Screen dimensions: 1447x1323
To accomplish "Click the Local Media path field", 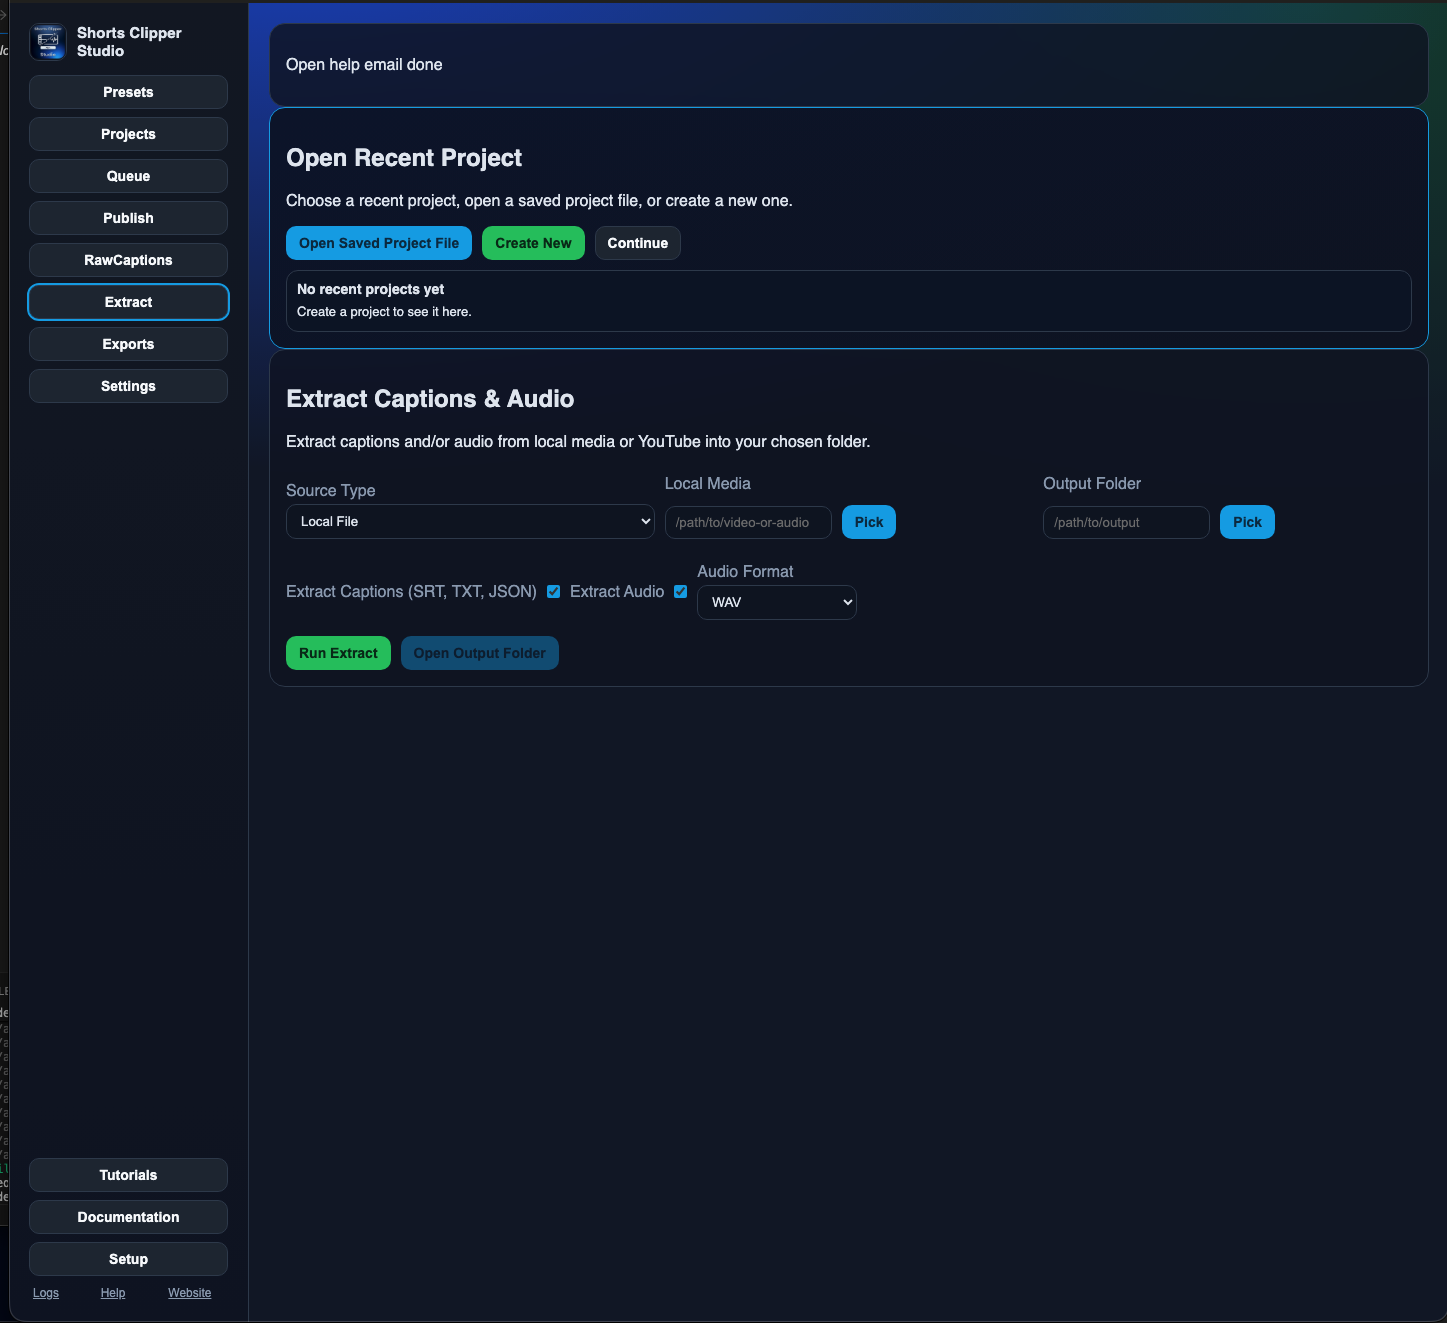I will 748,522.
